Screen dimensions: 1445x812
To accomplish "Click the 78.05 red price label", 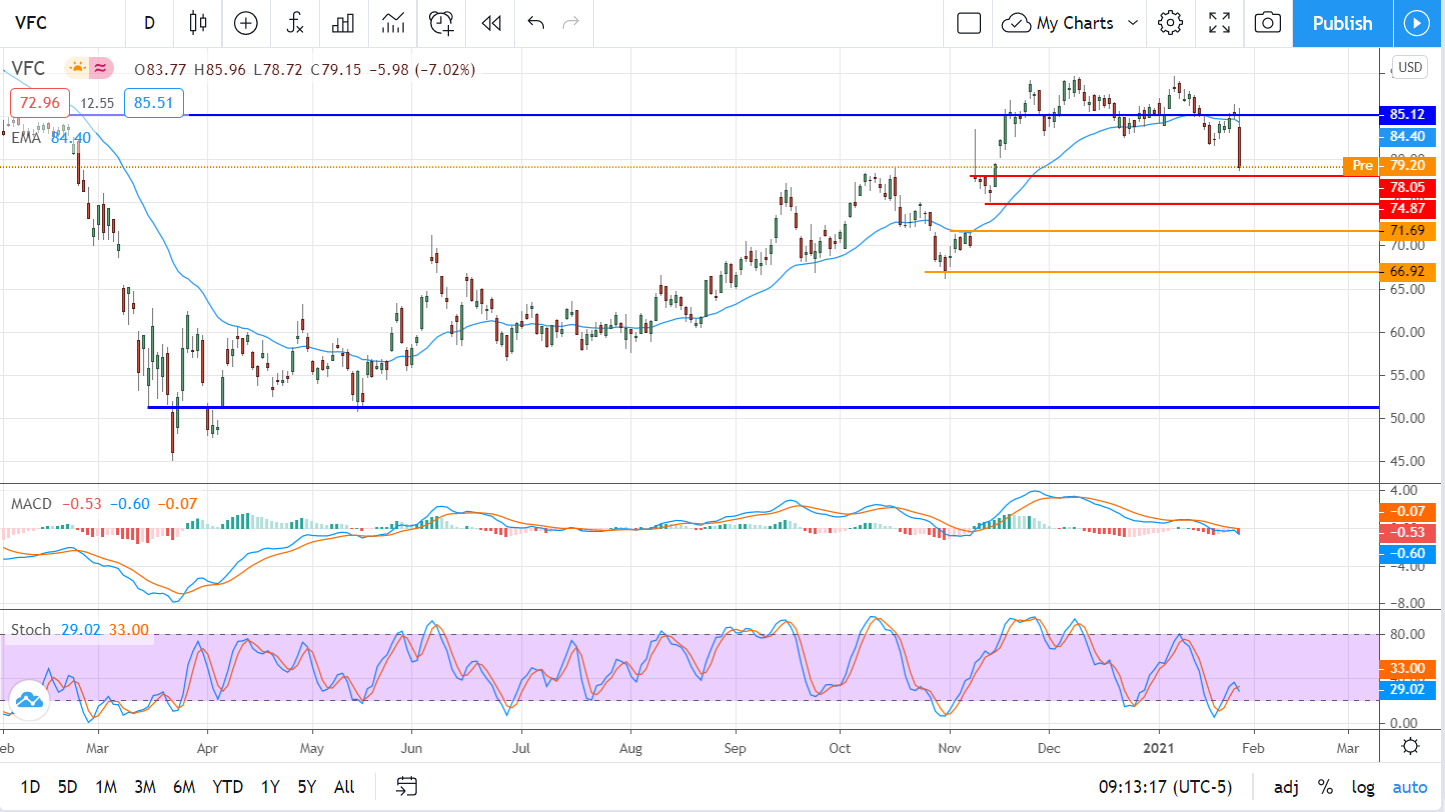I will [x=1408, y=187].
